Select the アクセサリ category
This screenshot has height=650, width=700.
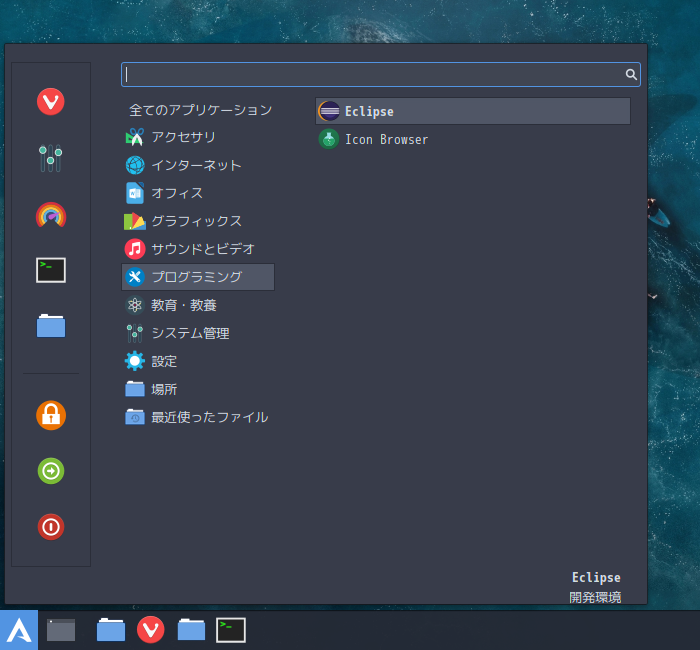[198, 137]
